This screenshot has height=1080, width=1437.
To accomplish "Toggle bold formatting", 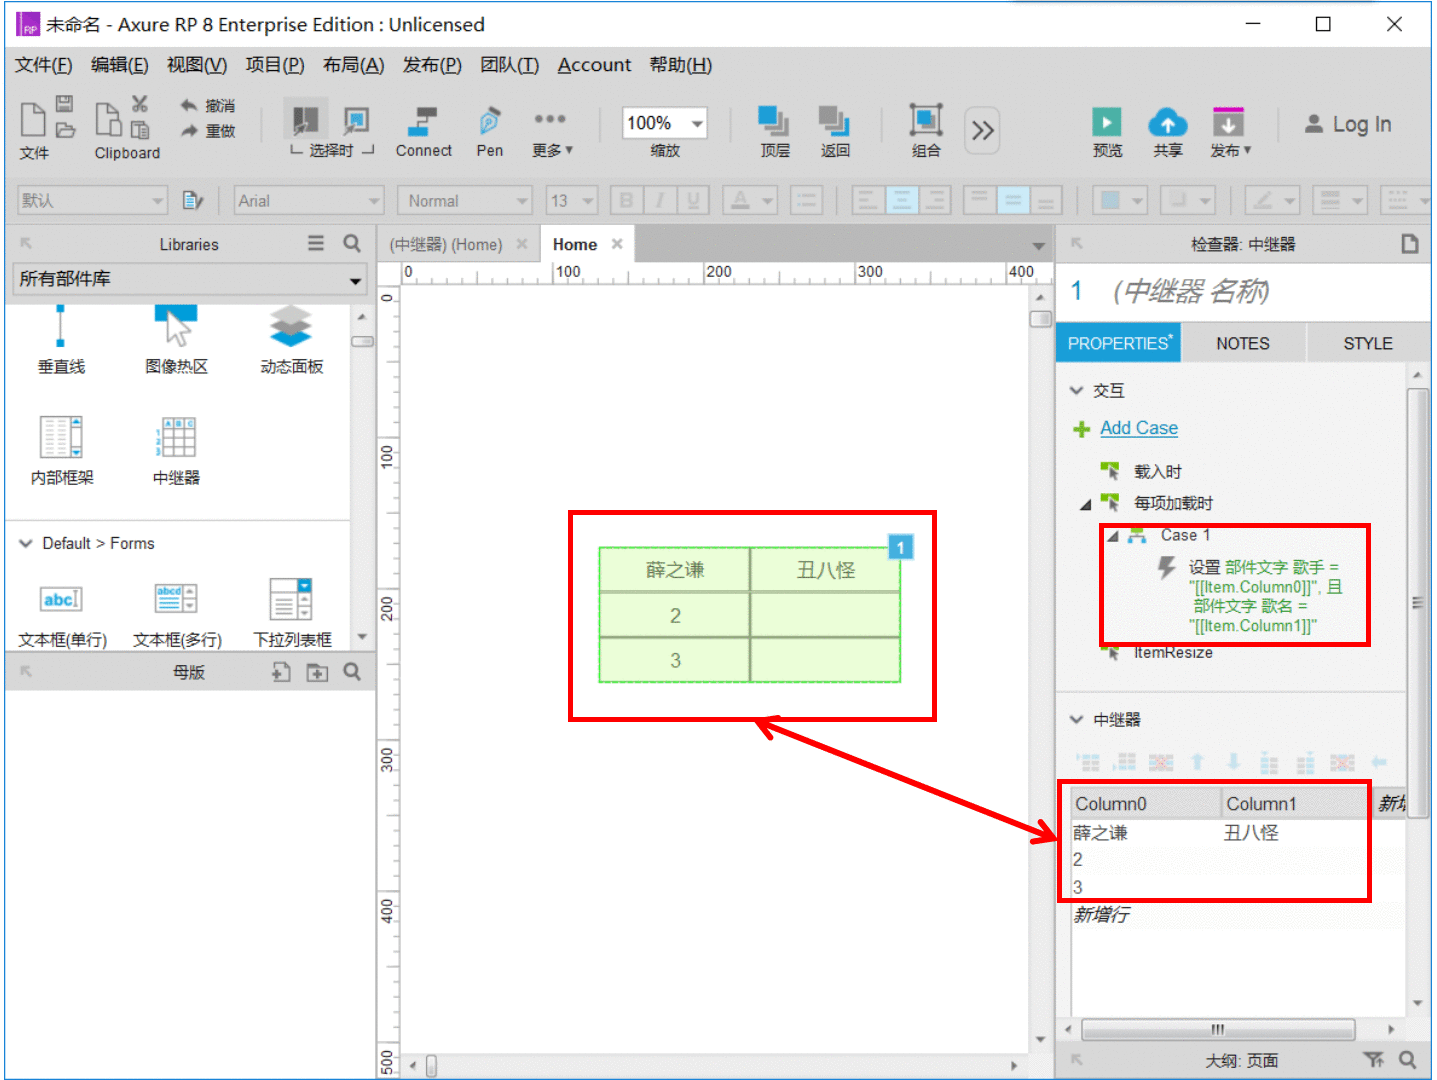I will click(x=626, y=200).
